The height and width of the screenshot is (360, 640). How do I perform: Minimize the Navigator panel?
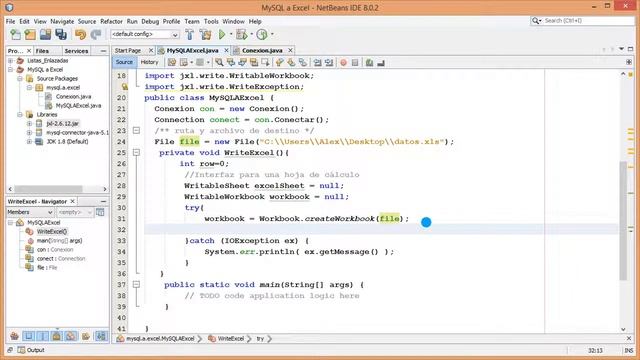pos(103,201)
